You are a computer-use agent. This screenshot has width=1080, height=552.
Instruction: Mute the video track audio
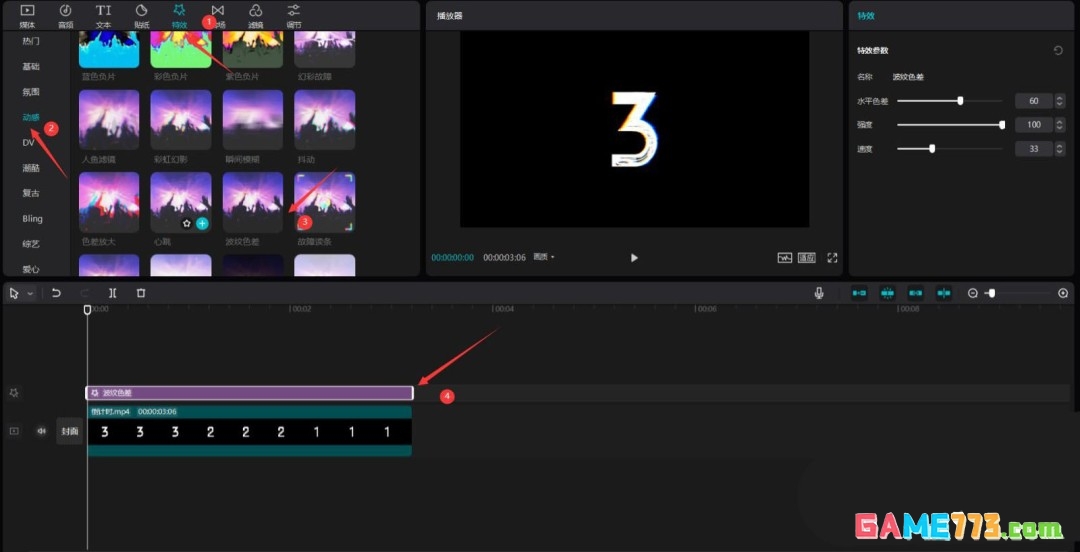(42, 431)
